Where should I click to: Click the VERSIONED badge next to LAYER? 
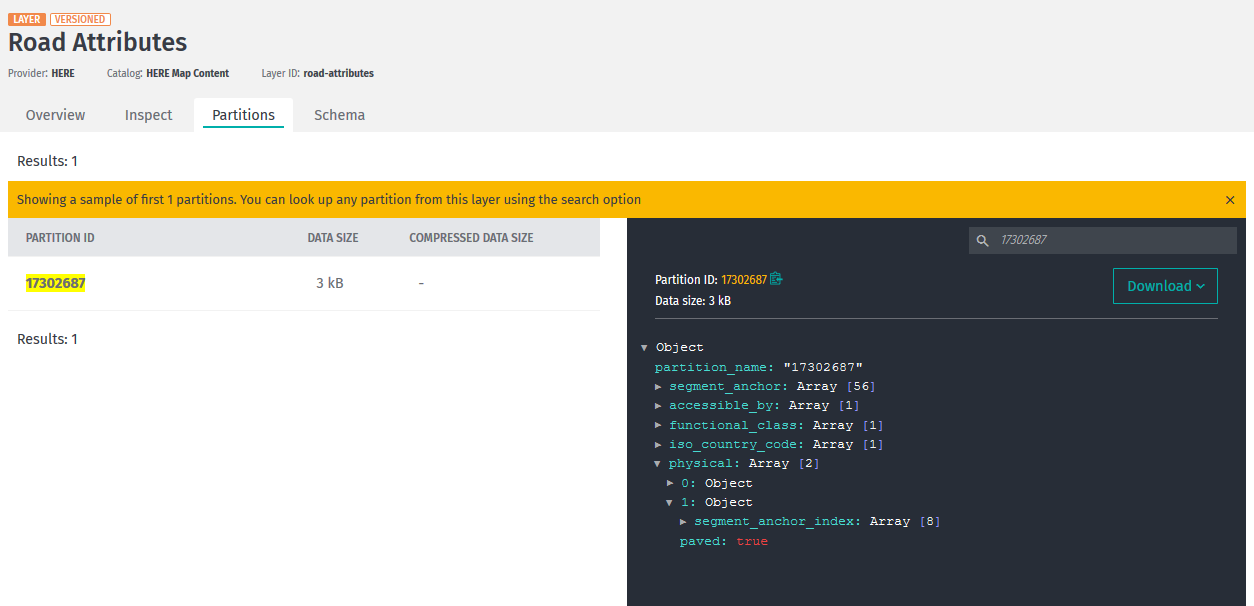(x=80, y=19)
